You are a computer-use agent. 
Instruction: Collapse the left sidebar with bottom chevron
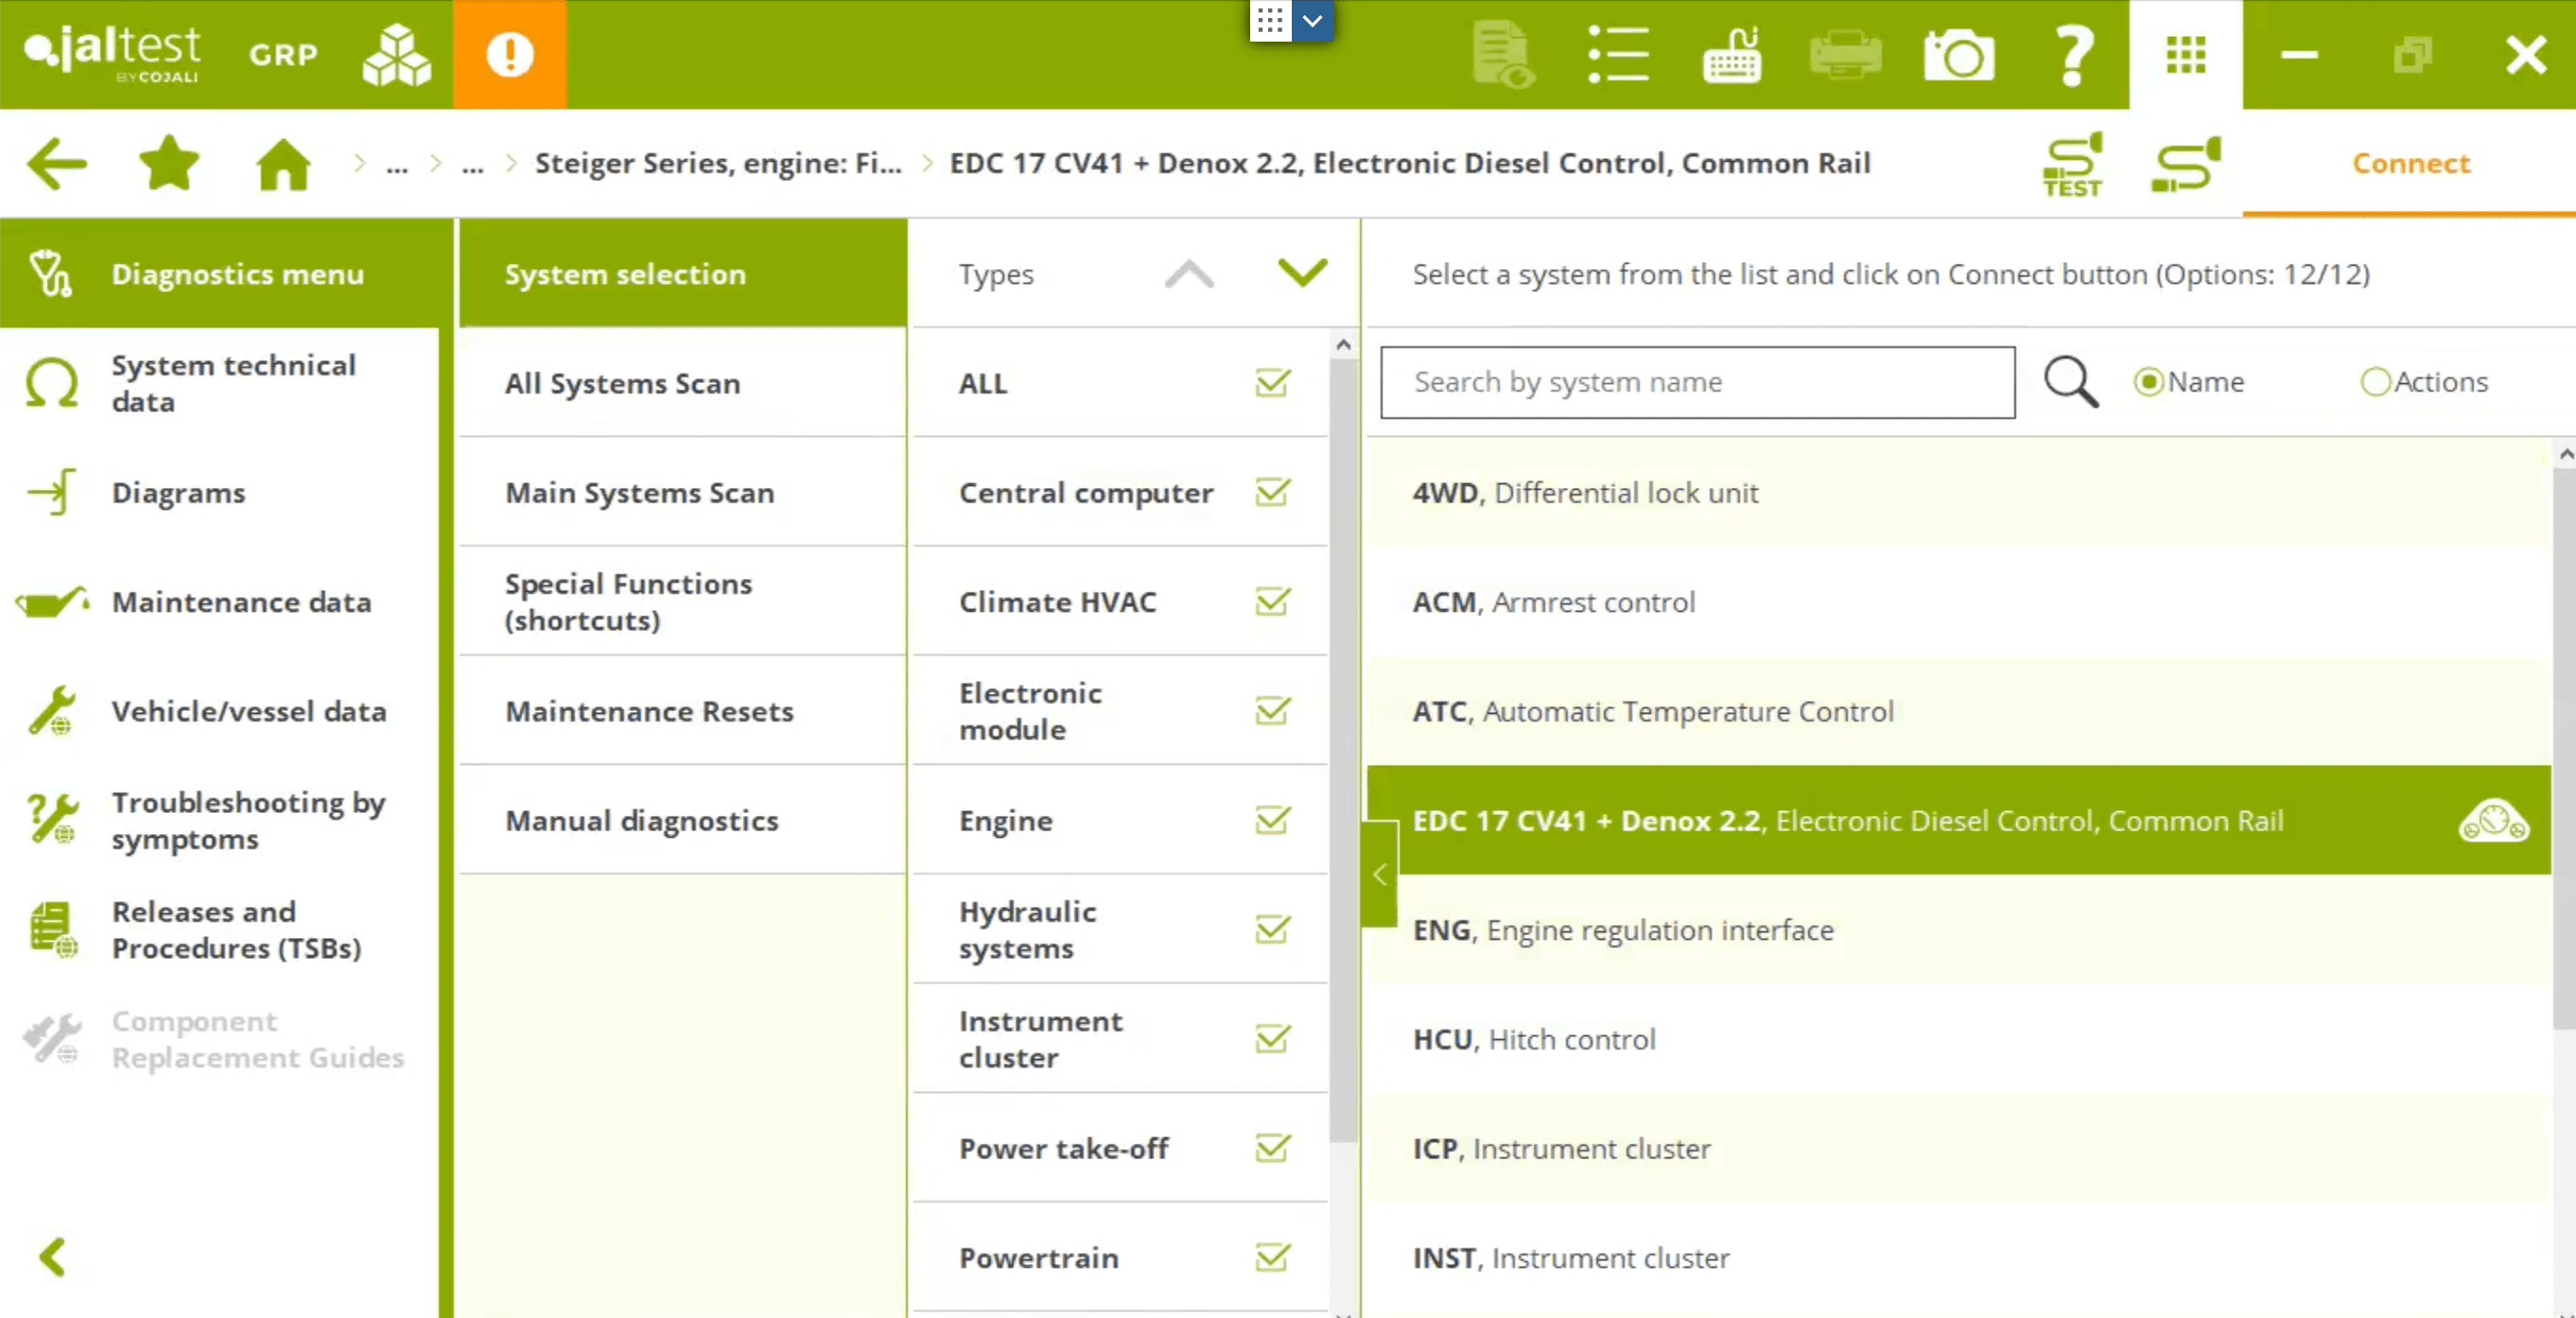point(52,1256)
